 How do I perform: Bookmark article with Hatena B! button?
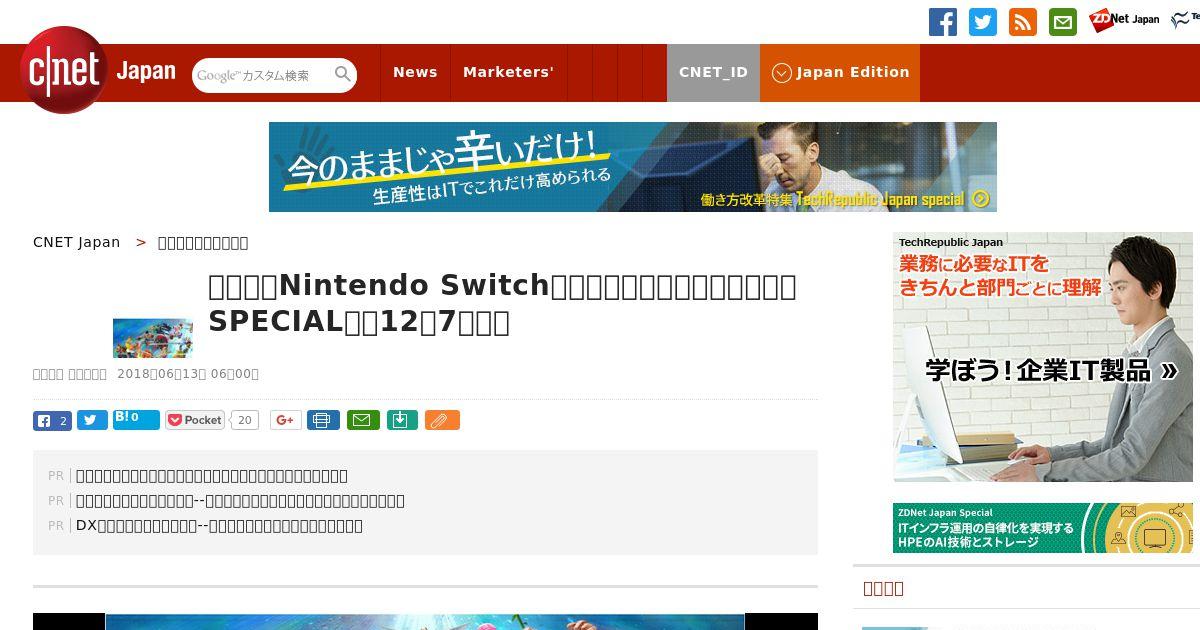pos(136,419)
